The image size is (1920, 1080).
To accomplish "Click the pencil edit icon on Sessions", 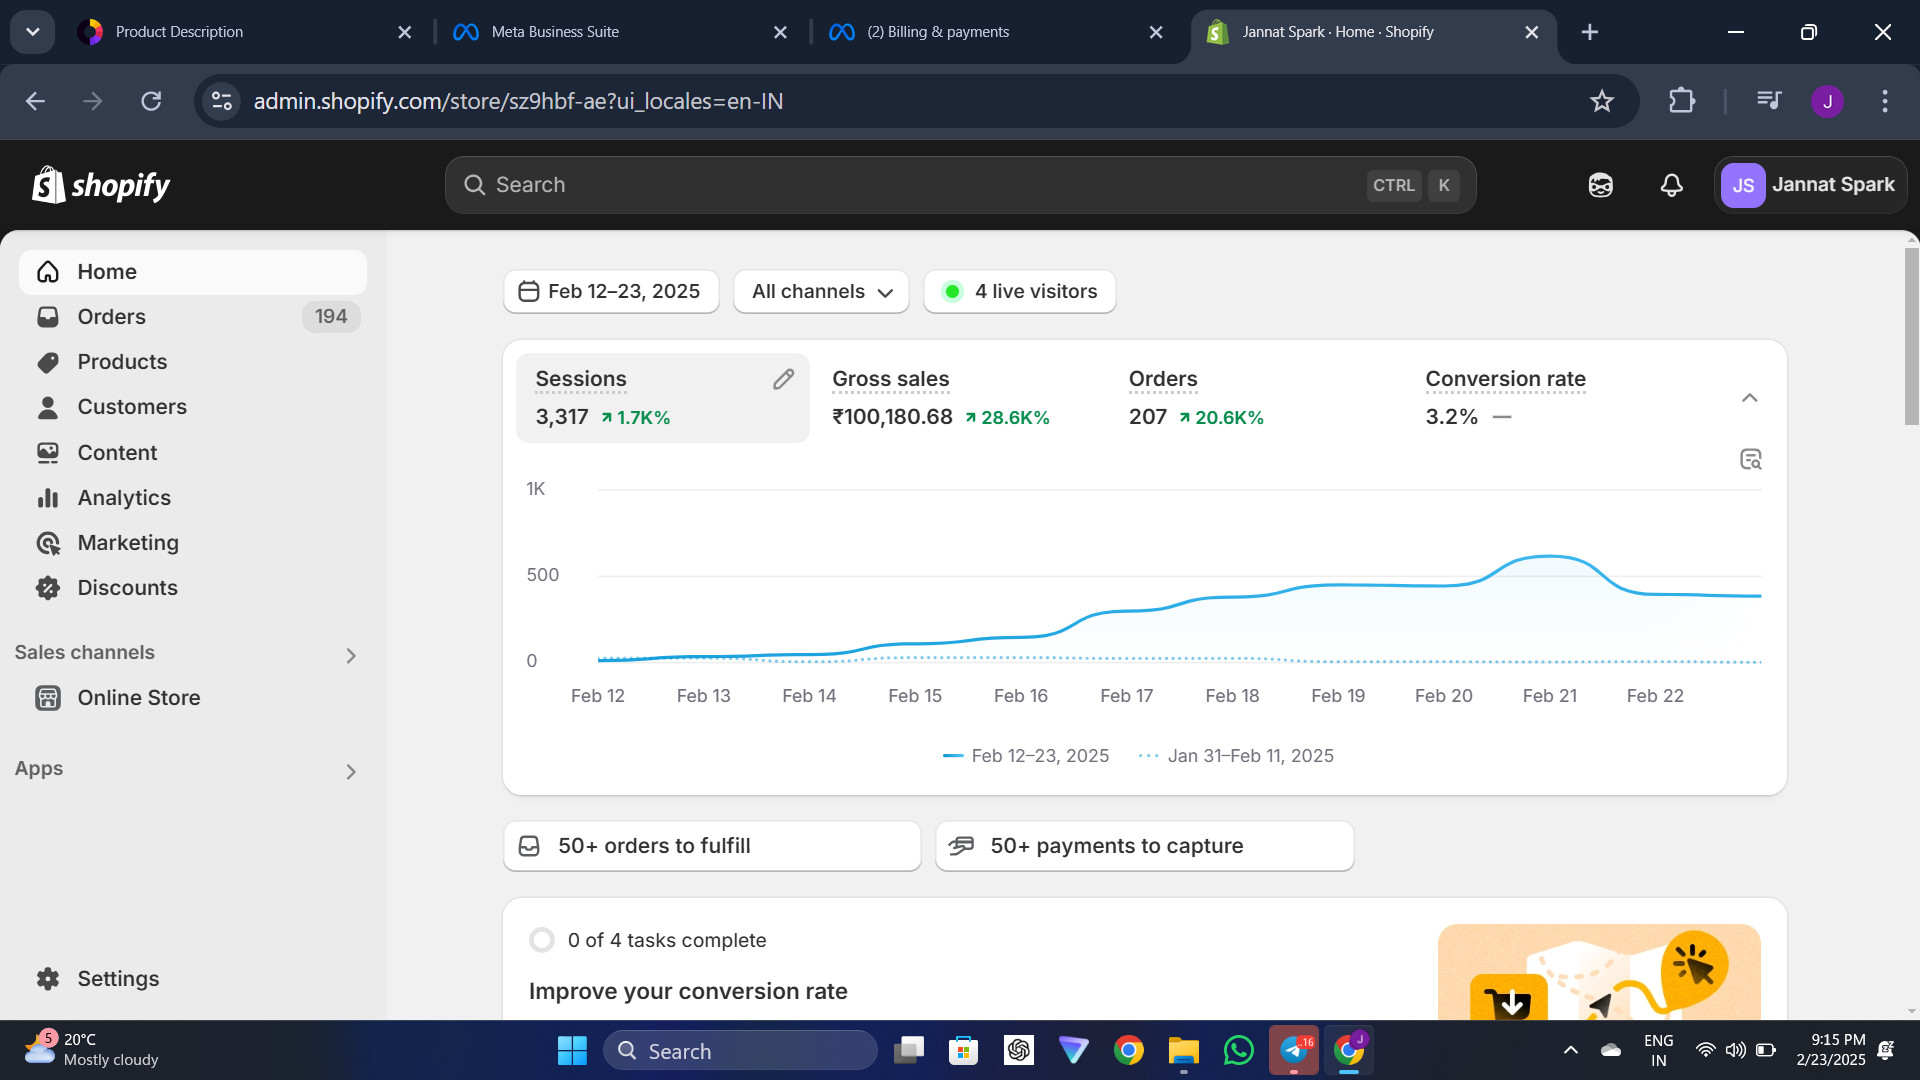I will (783, 379).
